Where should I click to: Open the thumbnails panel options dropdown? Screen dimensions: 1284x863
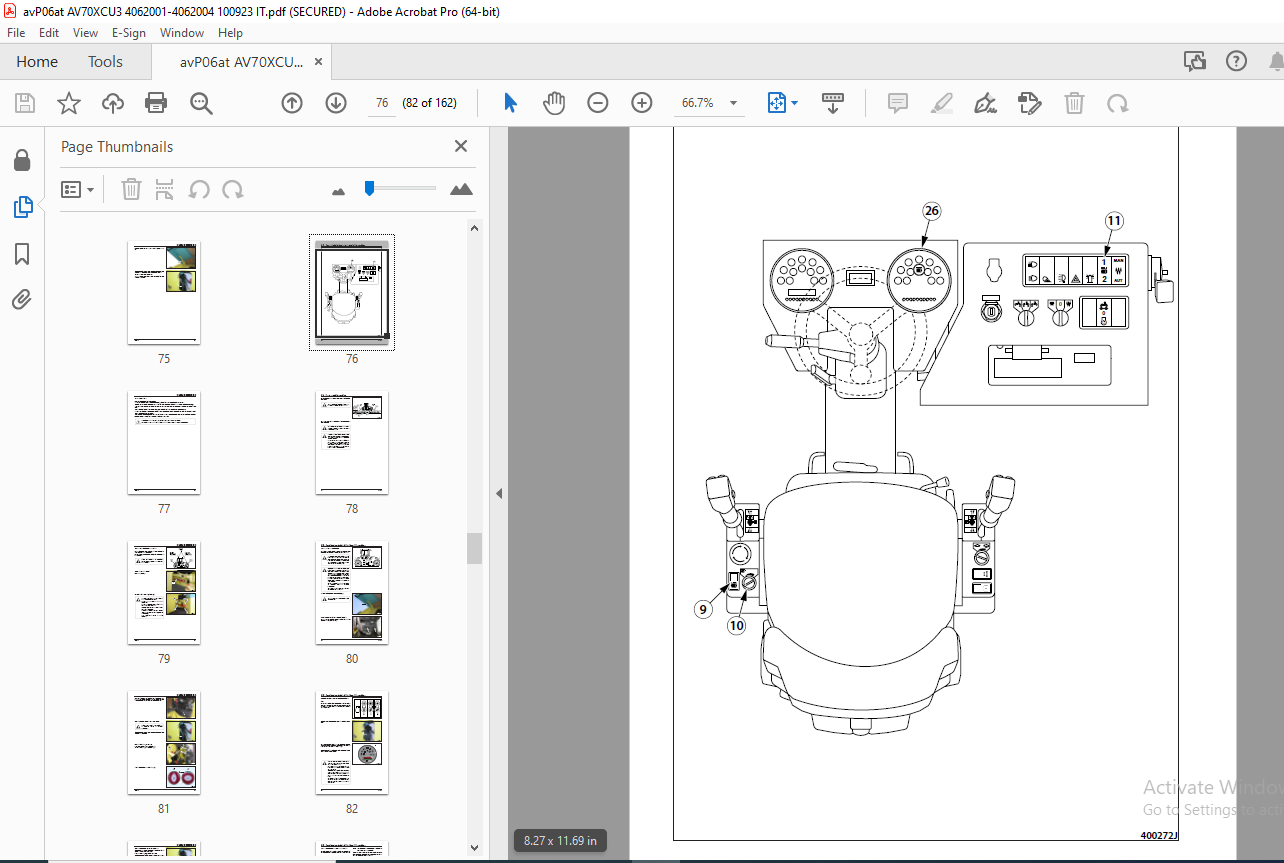point(78,189)
